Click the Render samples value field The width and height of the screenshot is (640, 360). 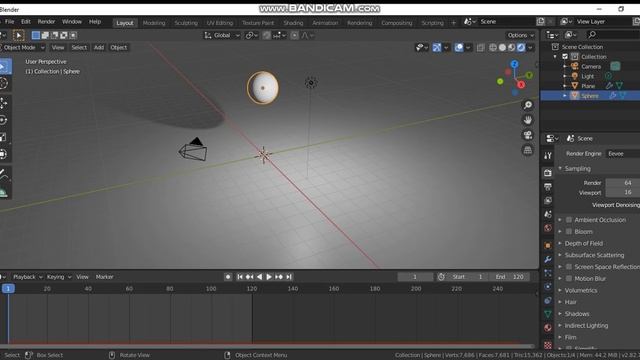click(x=622, y=183)
